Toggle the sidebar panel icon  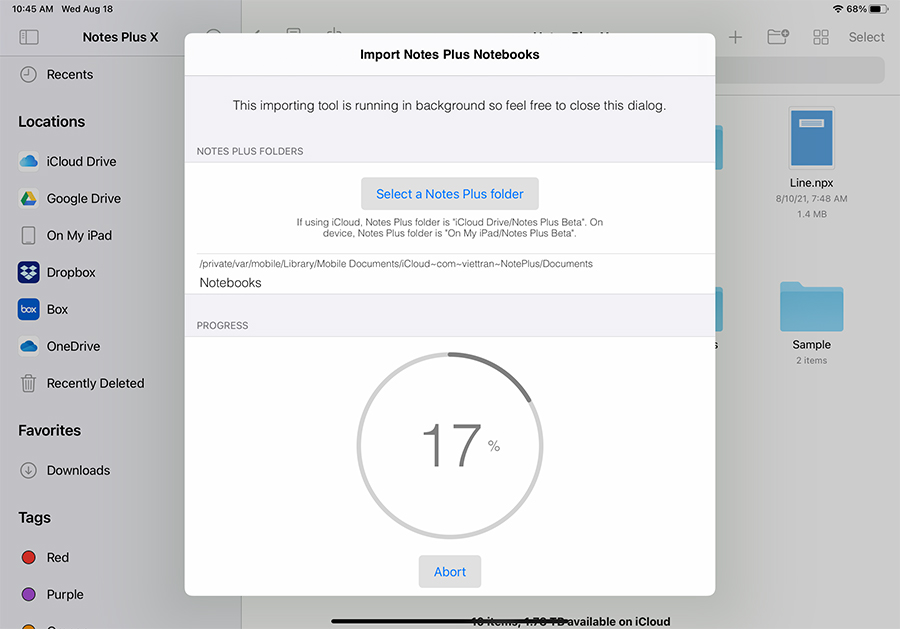[x=29, y=37]
